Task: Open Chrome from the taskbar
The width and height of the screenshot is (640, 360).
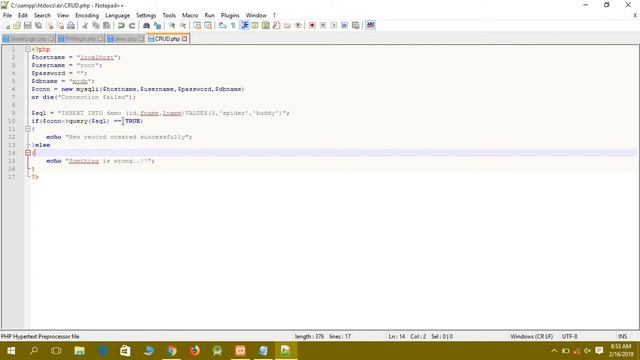Action: 171,351
